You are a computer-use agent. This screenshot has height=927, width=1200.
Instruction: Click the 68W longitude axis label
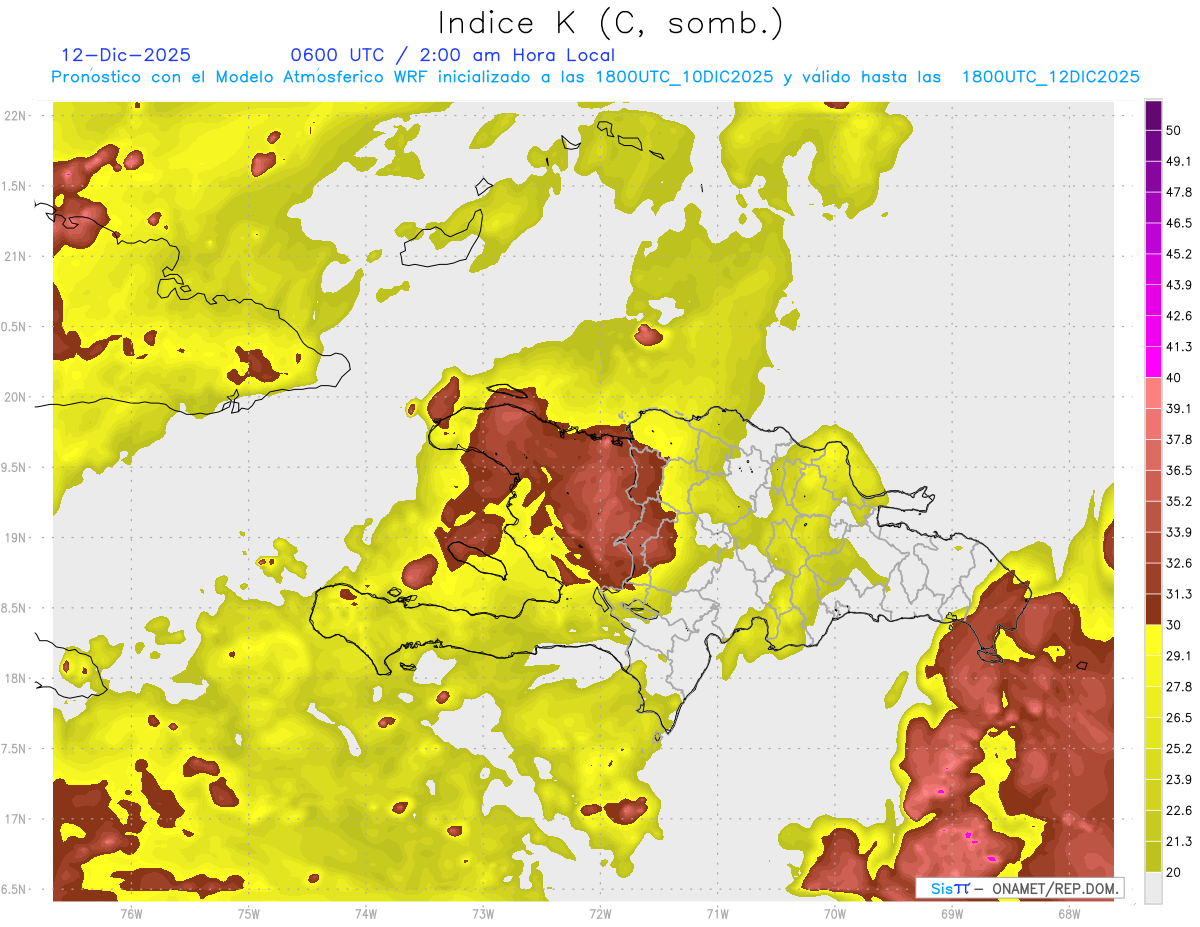pyautogui.click(x=1068, y=914)
